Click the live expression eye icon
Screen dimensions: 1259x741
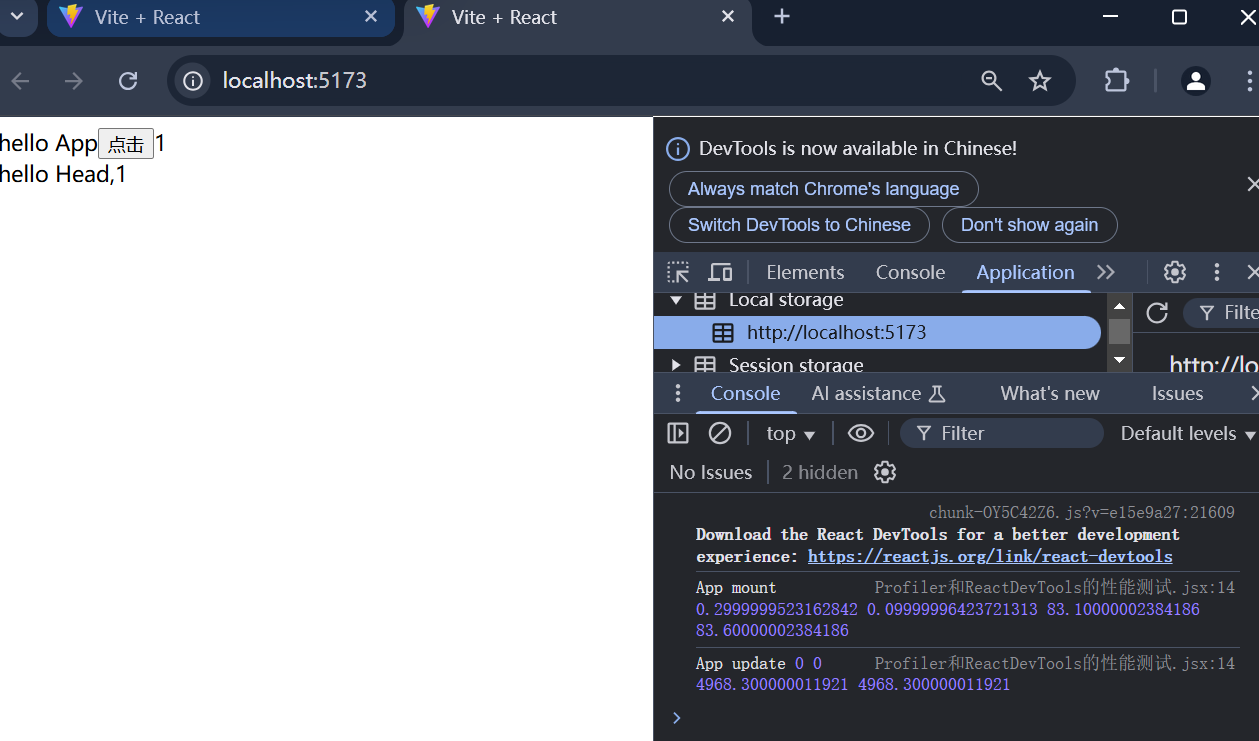[x=861, y=433]
